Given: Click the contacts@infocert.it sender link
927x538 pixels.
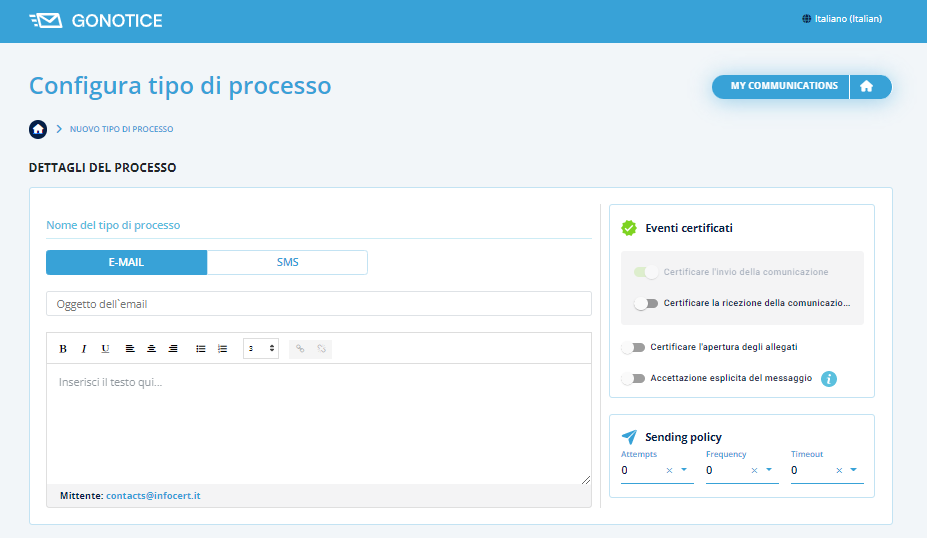Looking at the screenshot, I should pyautogui.click(x=153, y=496).
